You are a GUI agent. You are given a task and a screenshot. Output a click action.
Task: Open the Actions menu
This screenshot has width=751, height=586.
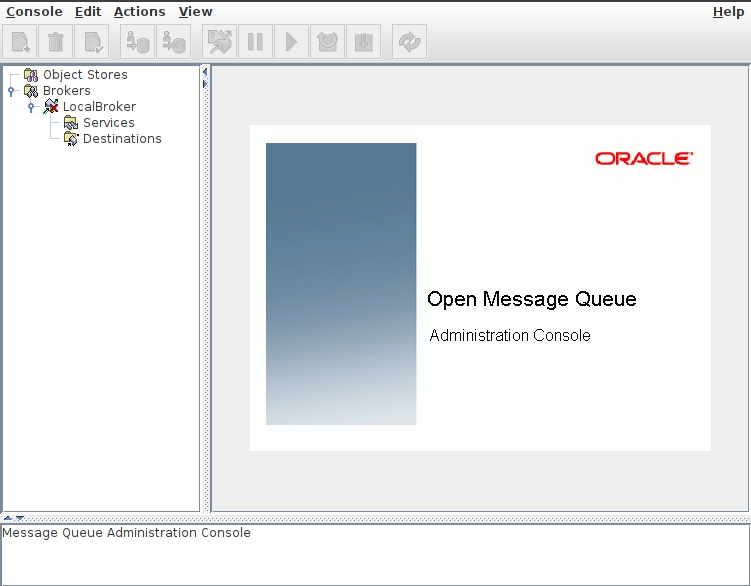[x=139, y=12]
